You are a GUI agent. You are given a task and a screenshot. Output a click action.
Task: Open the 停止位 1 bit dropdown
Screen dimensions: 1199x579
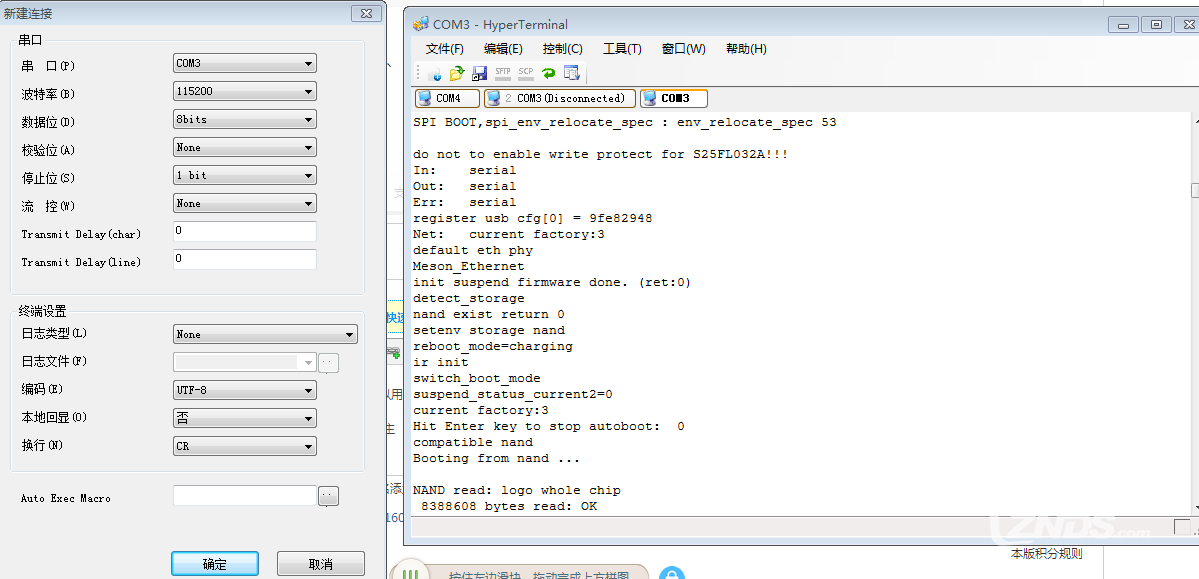245,175
